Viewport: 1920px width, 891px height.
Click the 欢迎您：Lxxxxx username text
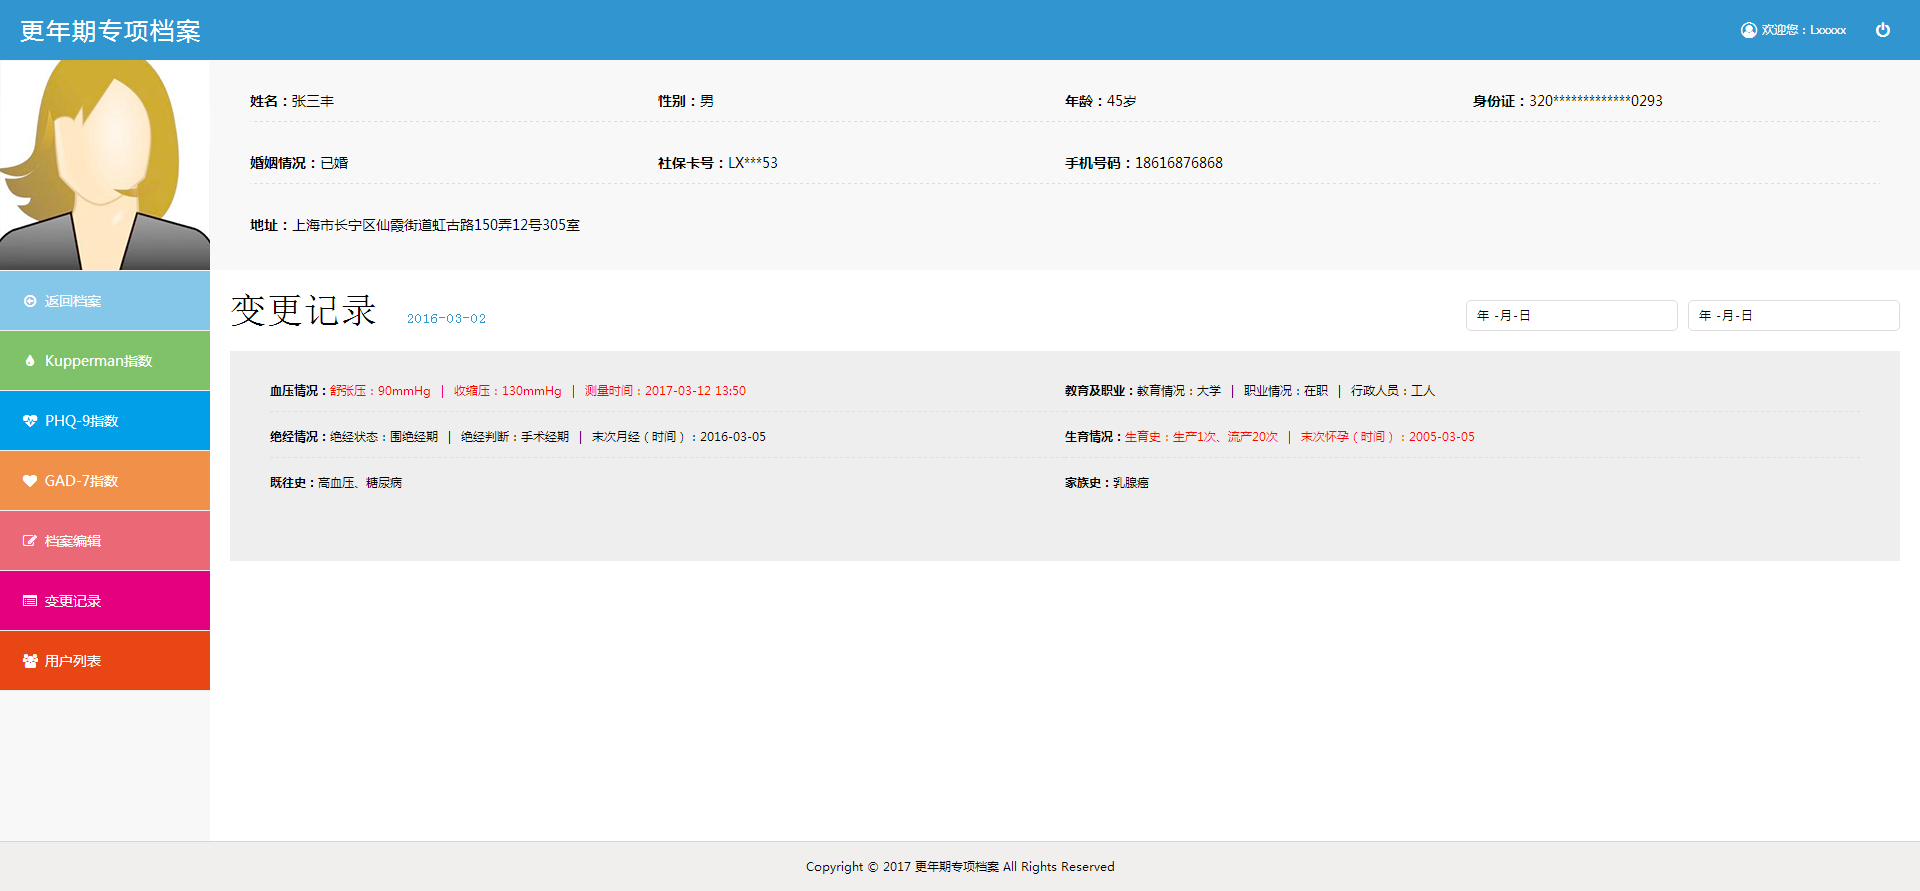tap(1804, 30)
